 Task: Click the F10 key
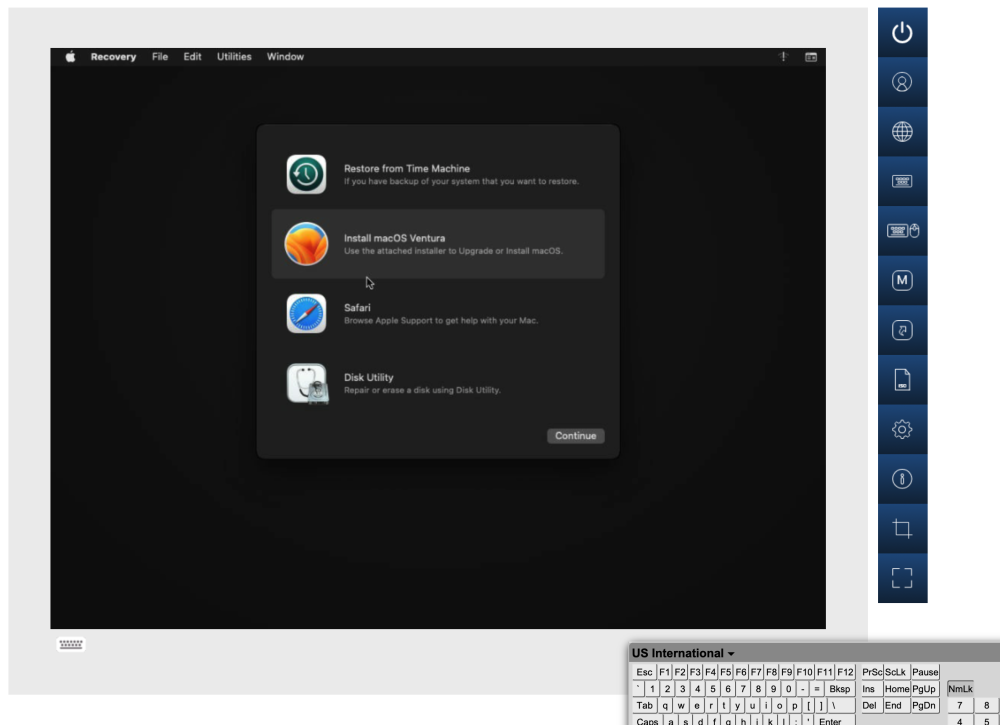point(804,672)
